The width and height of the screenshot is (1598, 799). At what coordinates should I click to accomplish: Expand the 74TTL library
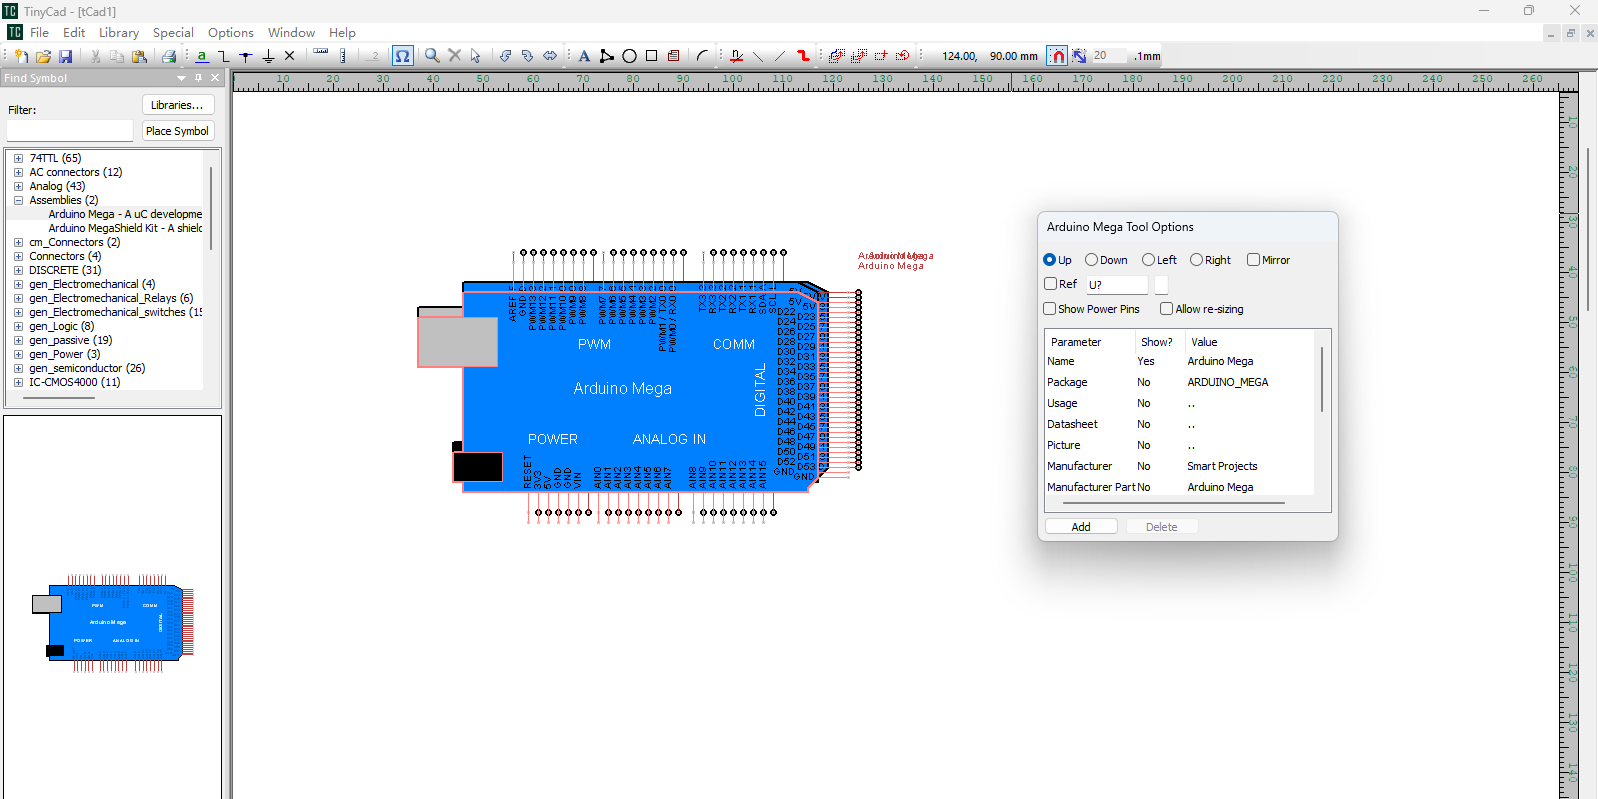(x=18, y=158)
